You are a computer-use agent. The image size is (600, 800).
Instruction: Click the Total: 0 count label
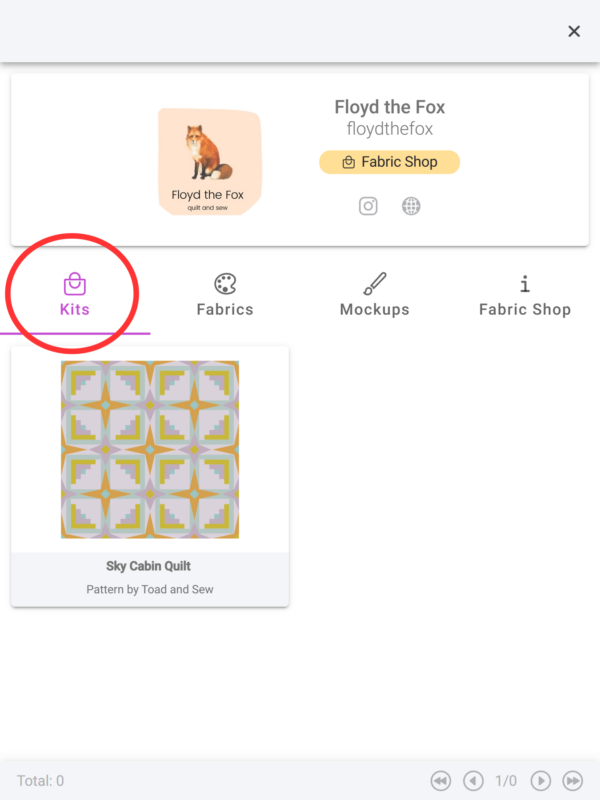40,780
